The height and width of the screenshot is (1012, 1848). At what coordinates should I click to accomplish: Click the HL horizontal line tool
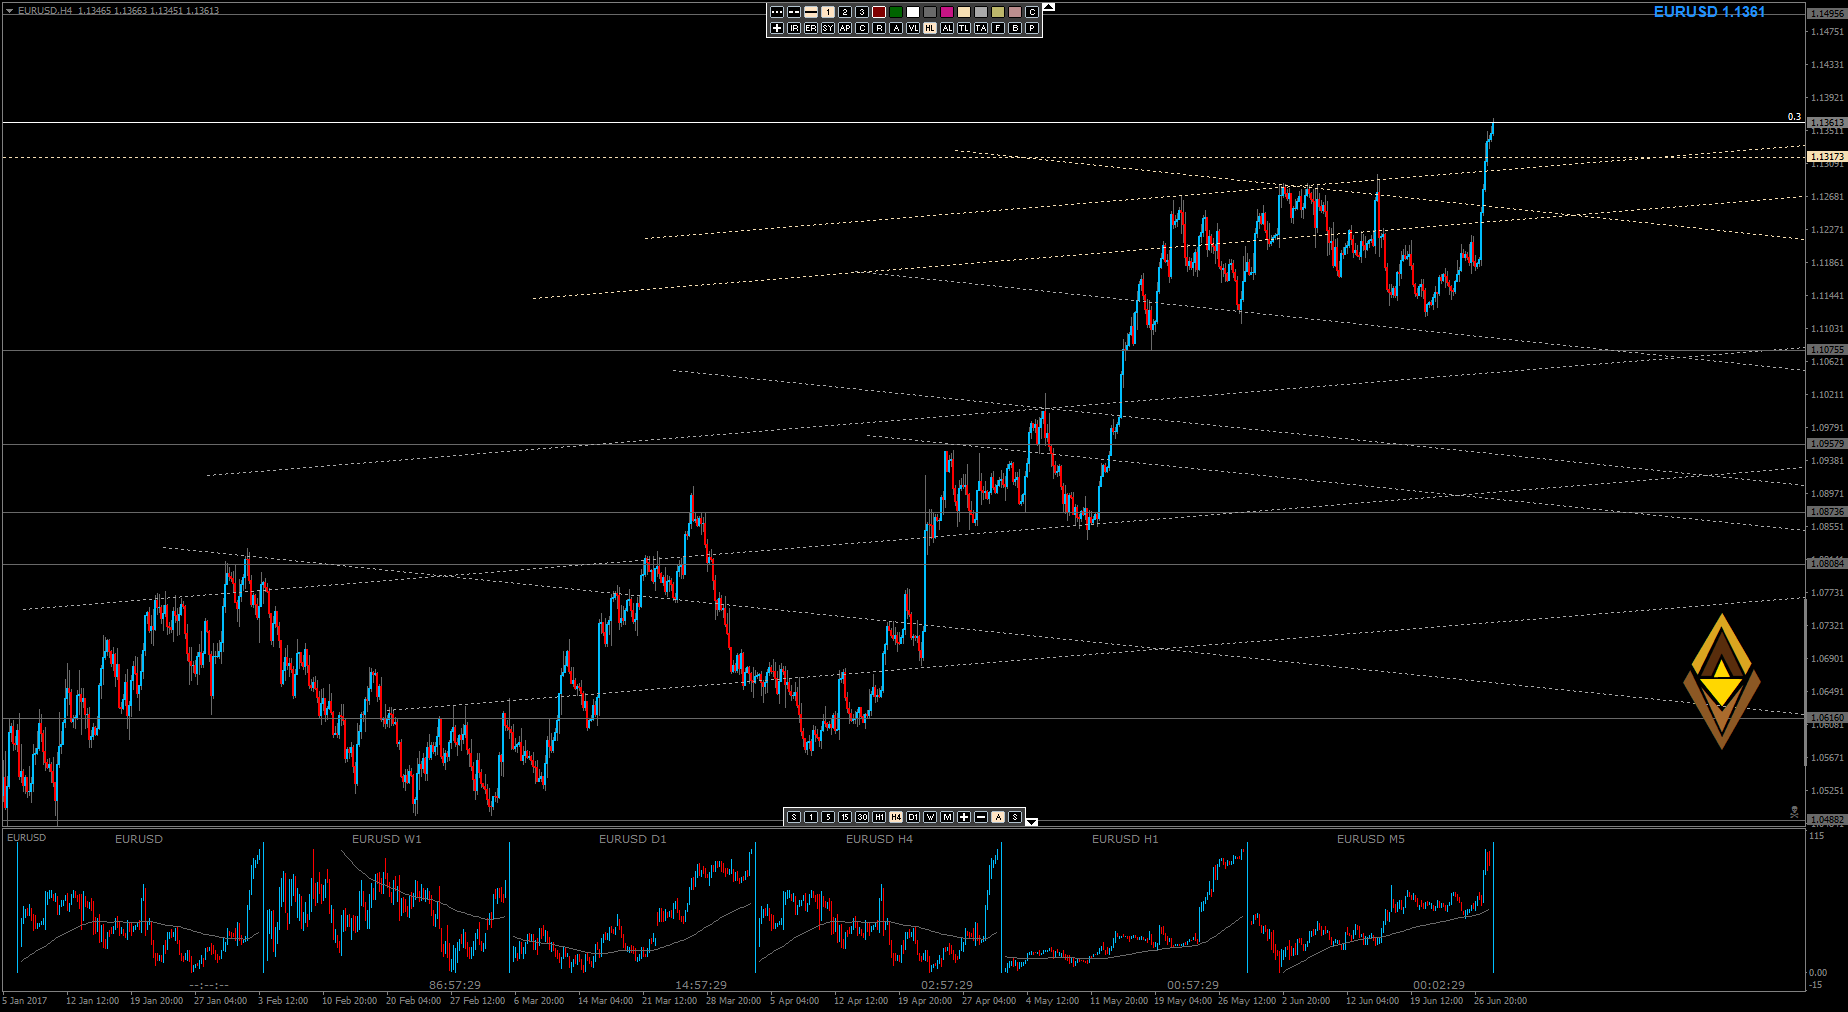(x=930, y=28)
